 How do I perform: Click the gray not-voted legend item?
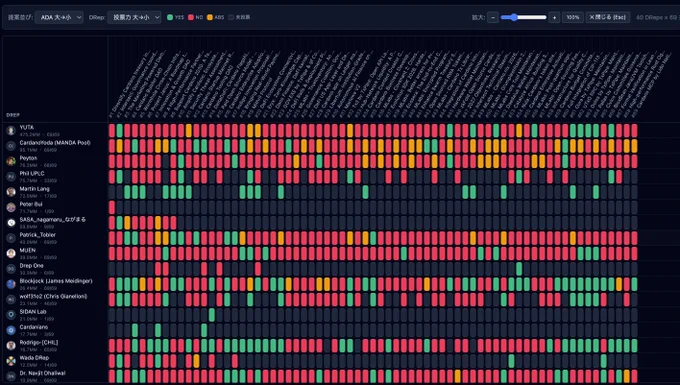coord(239,17)
